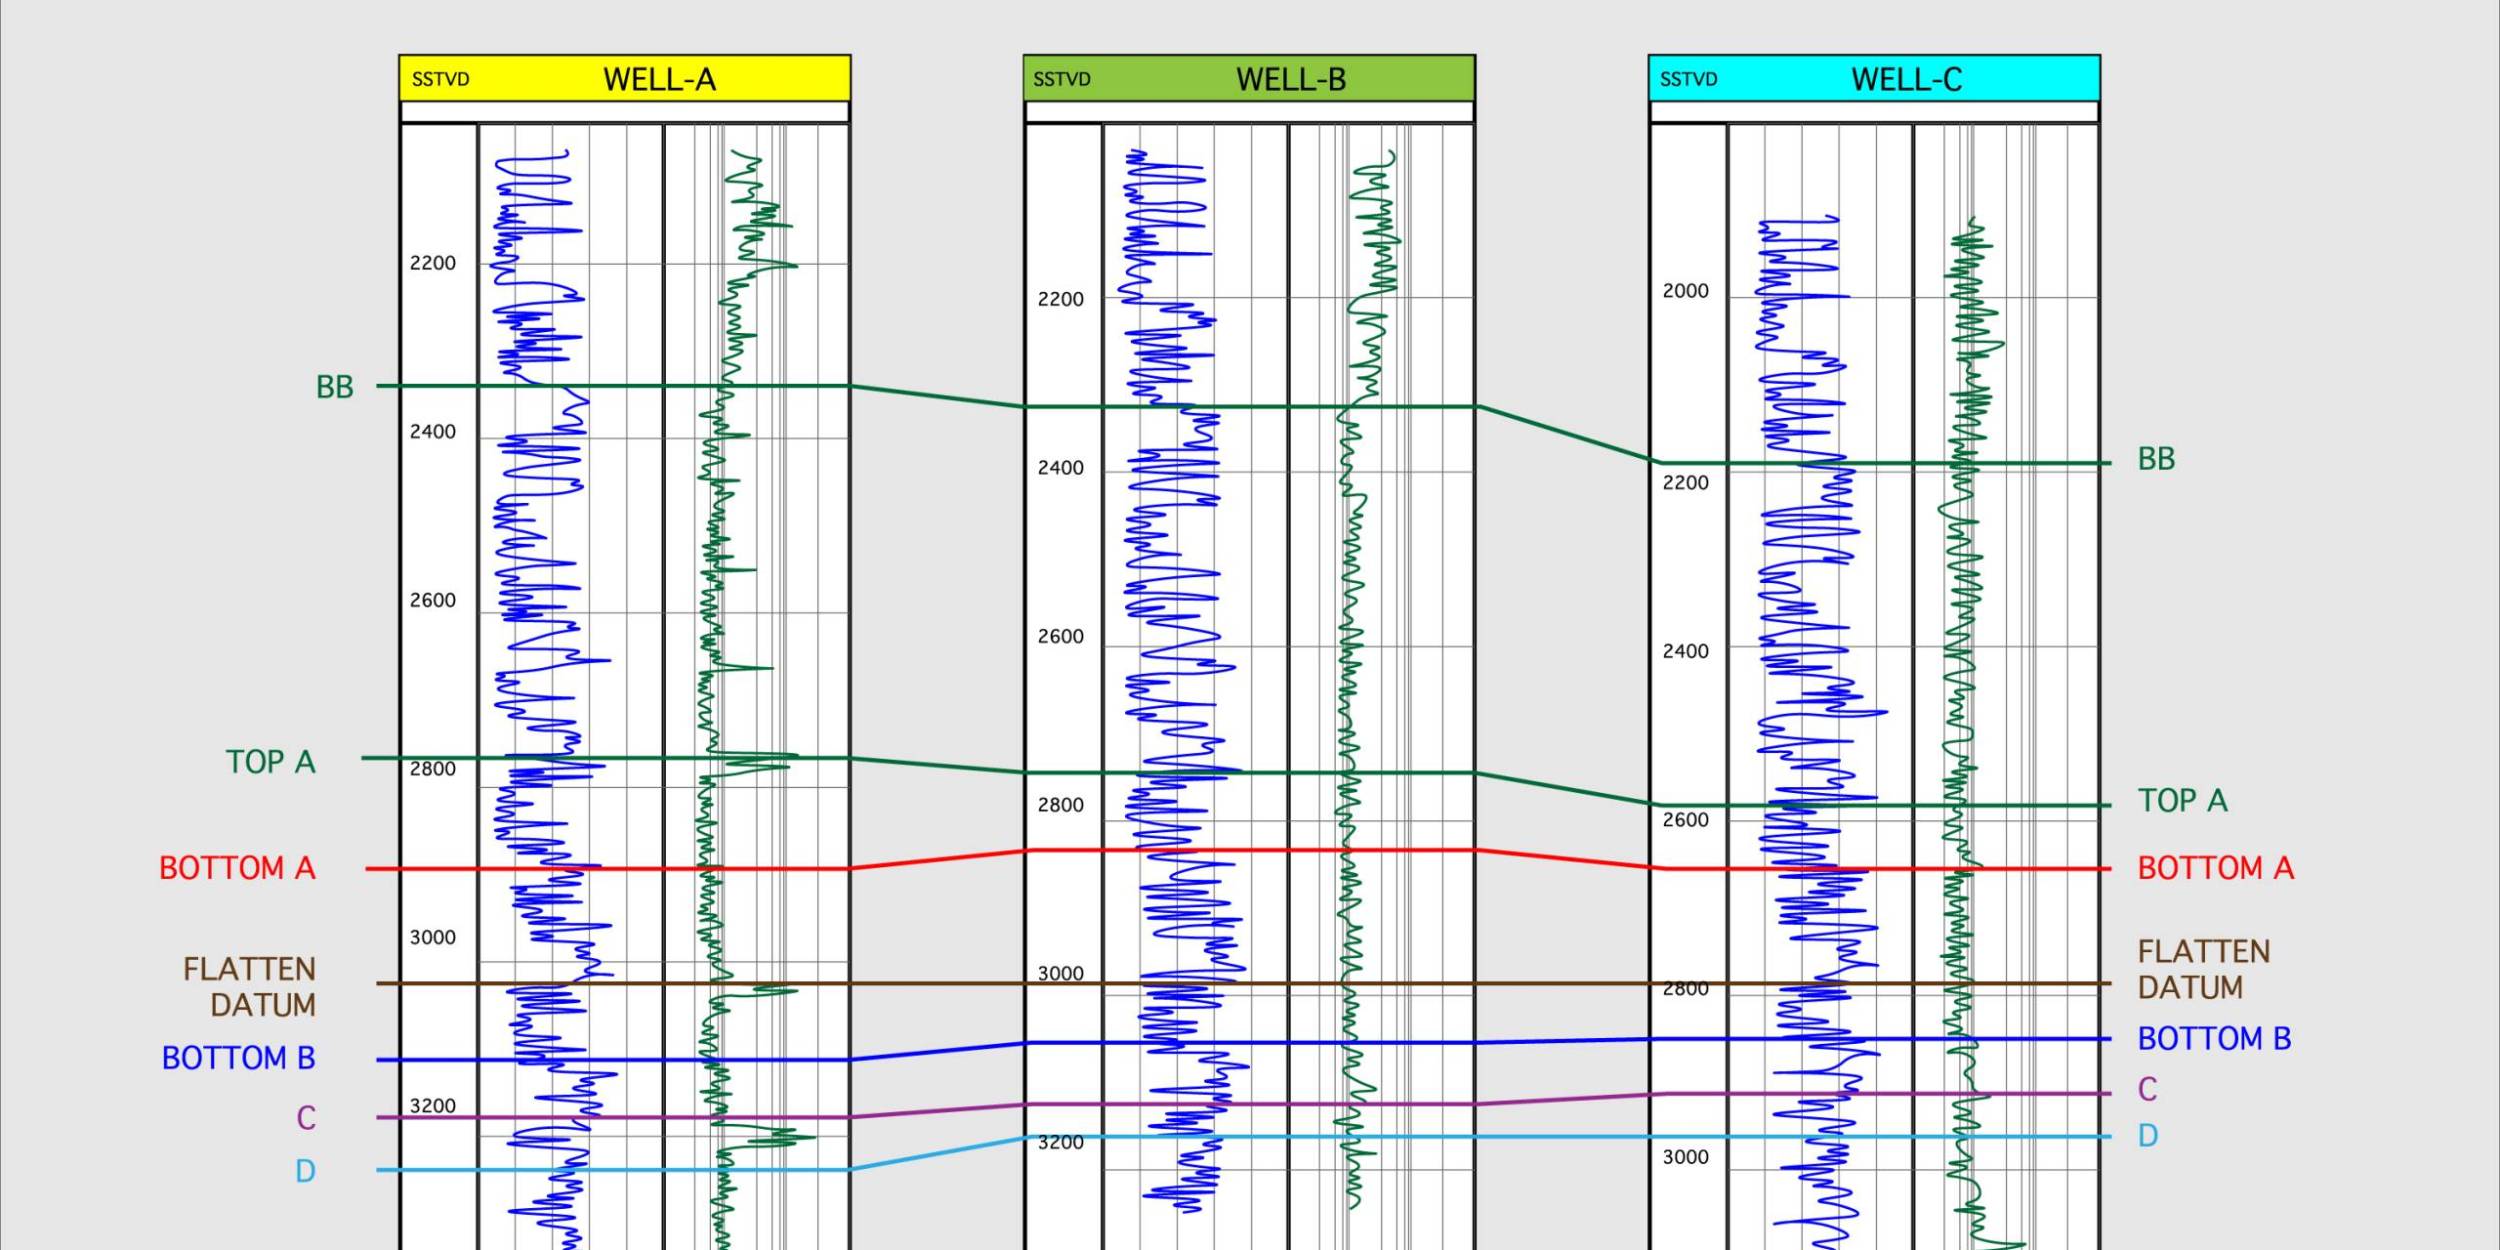
Task: Pick depth value 2400 in WELL-C track
Action: (x=1686, y=651)
